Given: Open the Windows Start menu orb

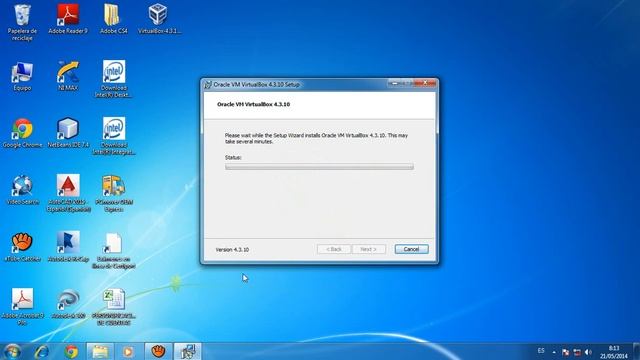Looking at the screenshot, I should tap(12, 351).
